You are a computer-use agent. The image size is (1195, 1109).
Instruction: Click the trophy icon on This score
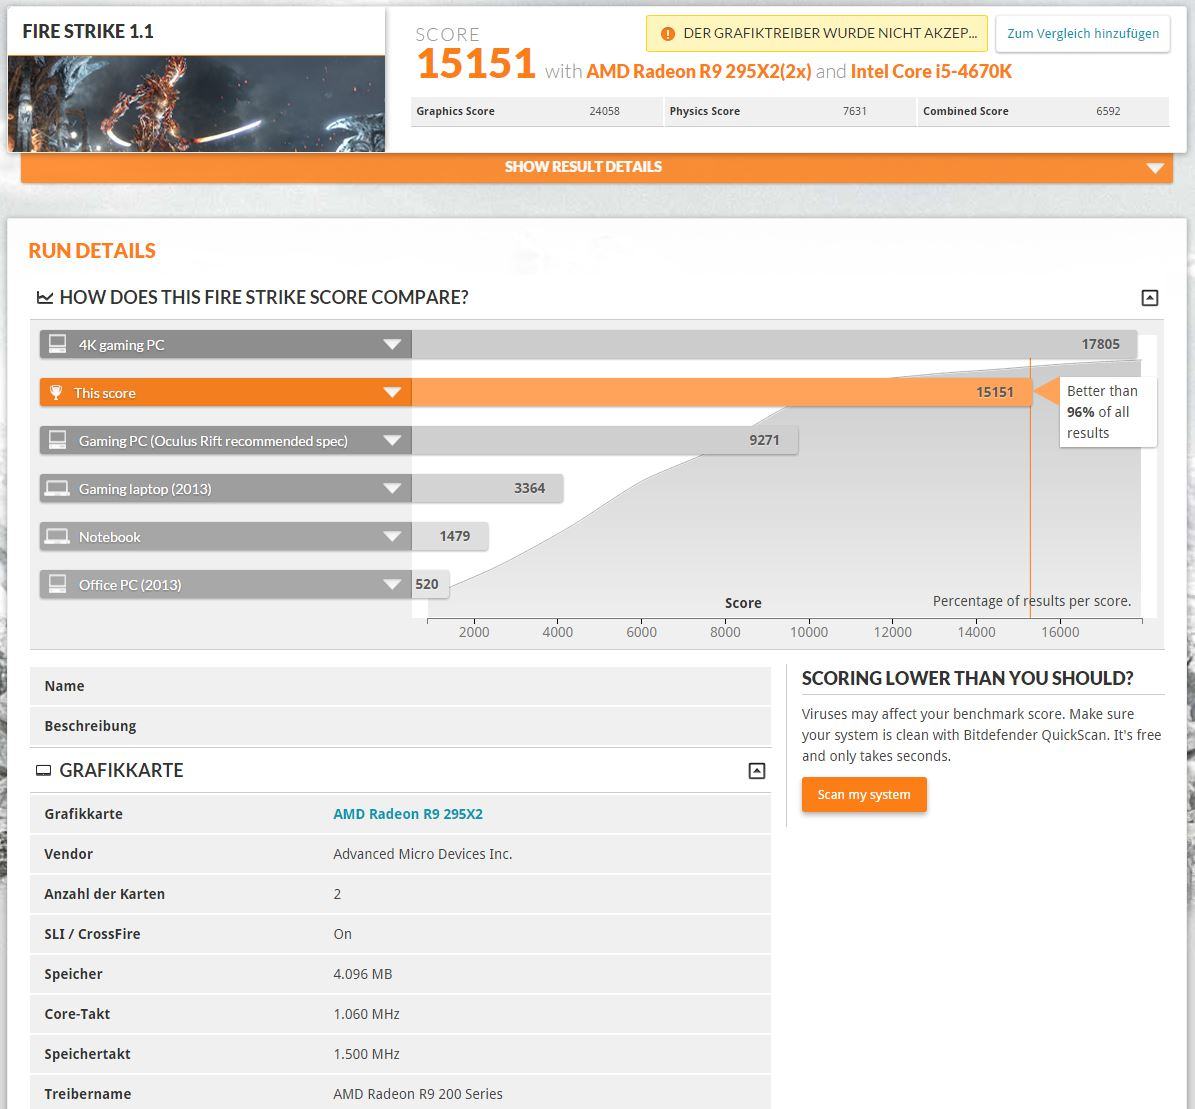click(x=56, y=393)
